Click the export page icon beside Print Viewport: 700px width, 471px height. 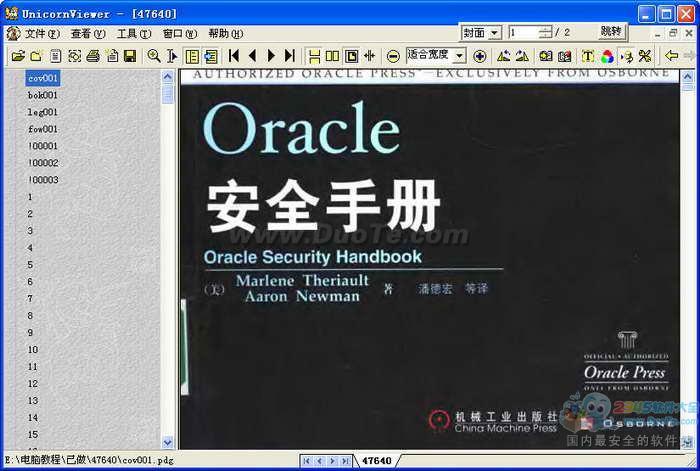112,56
